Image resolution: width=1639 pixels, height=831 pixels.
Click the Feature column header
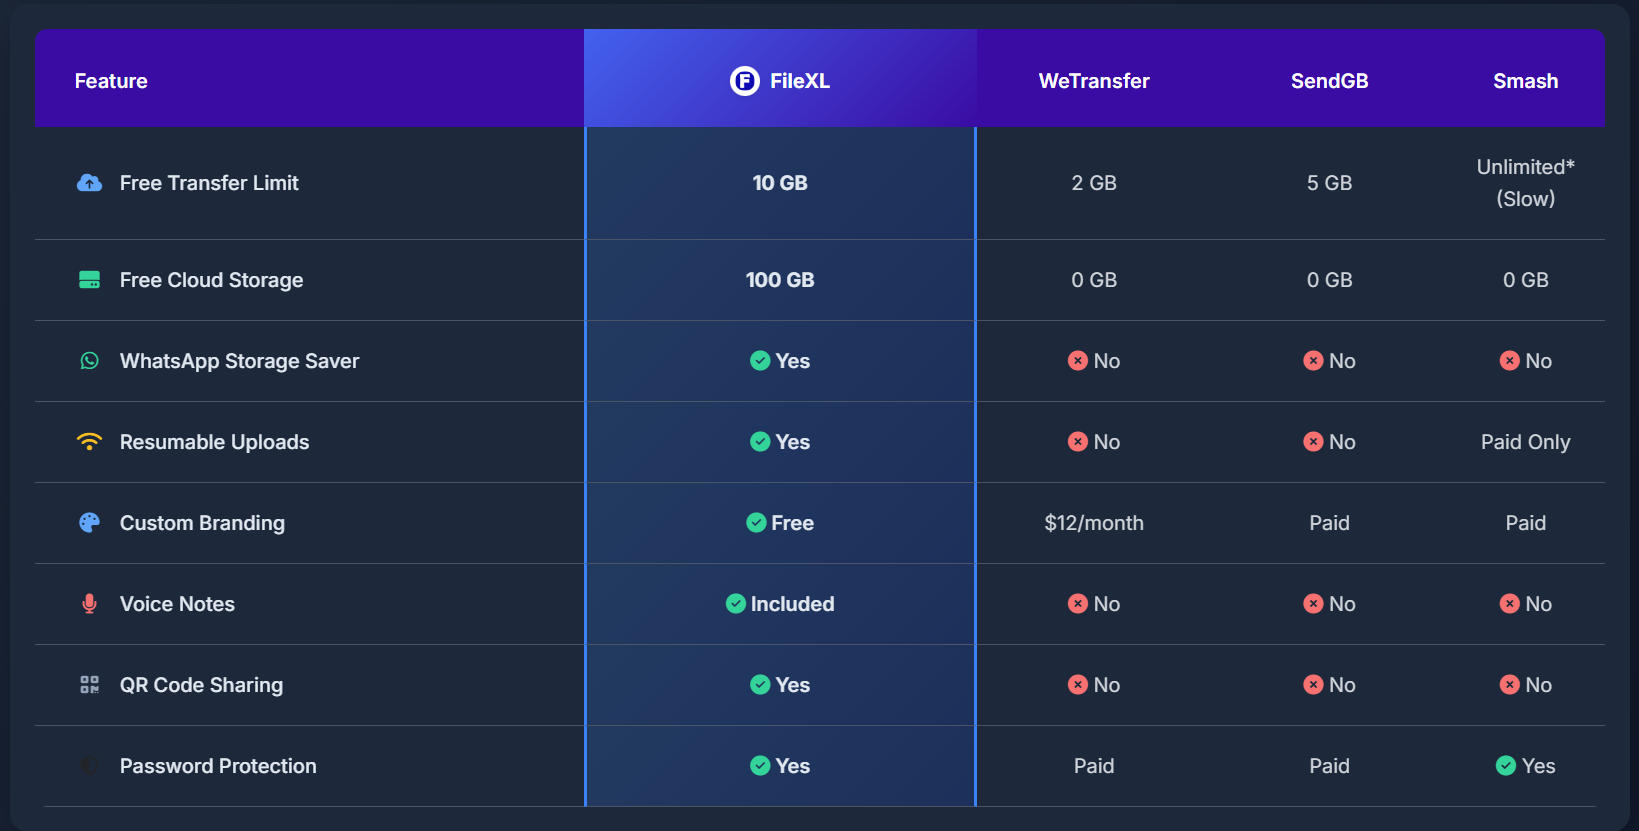(x=111, y=81)
